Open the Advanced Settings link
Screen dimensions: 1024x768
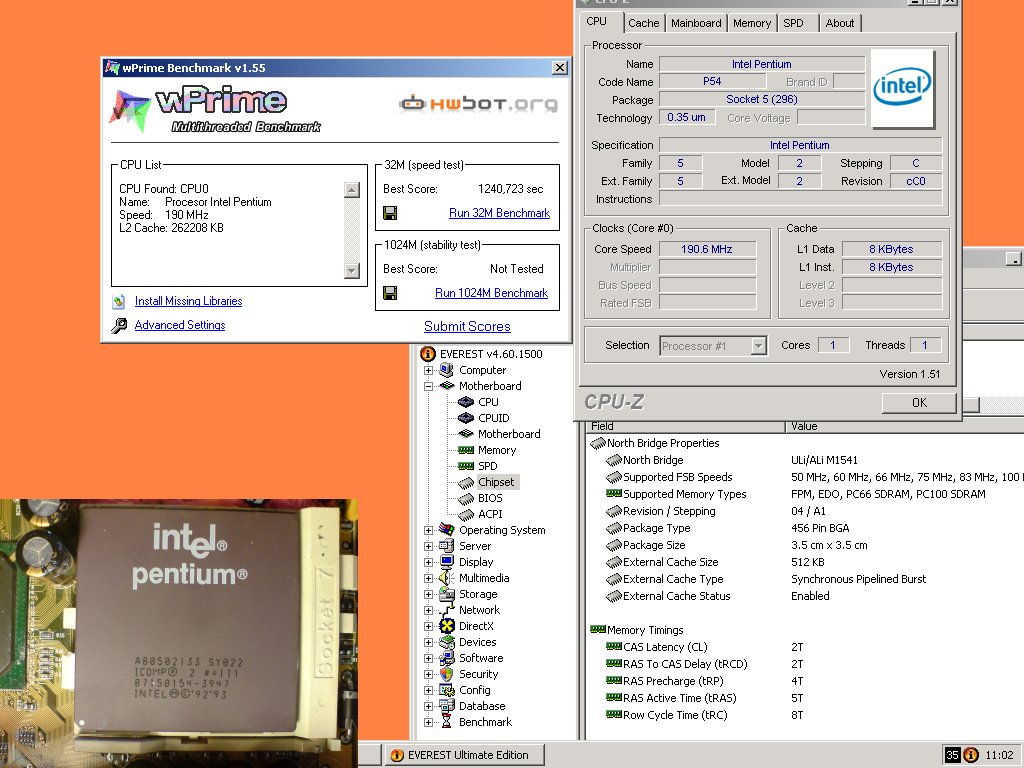tap(180, 325)
